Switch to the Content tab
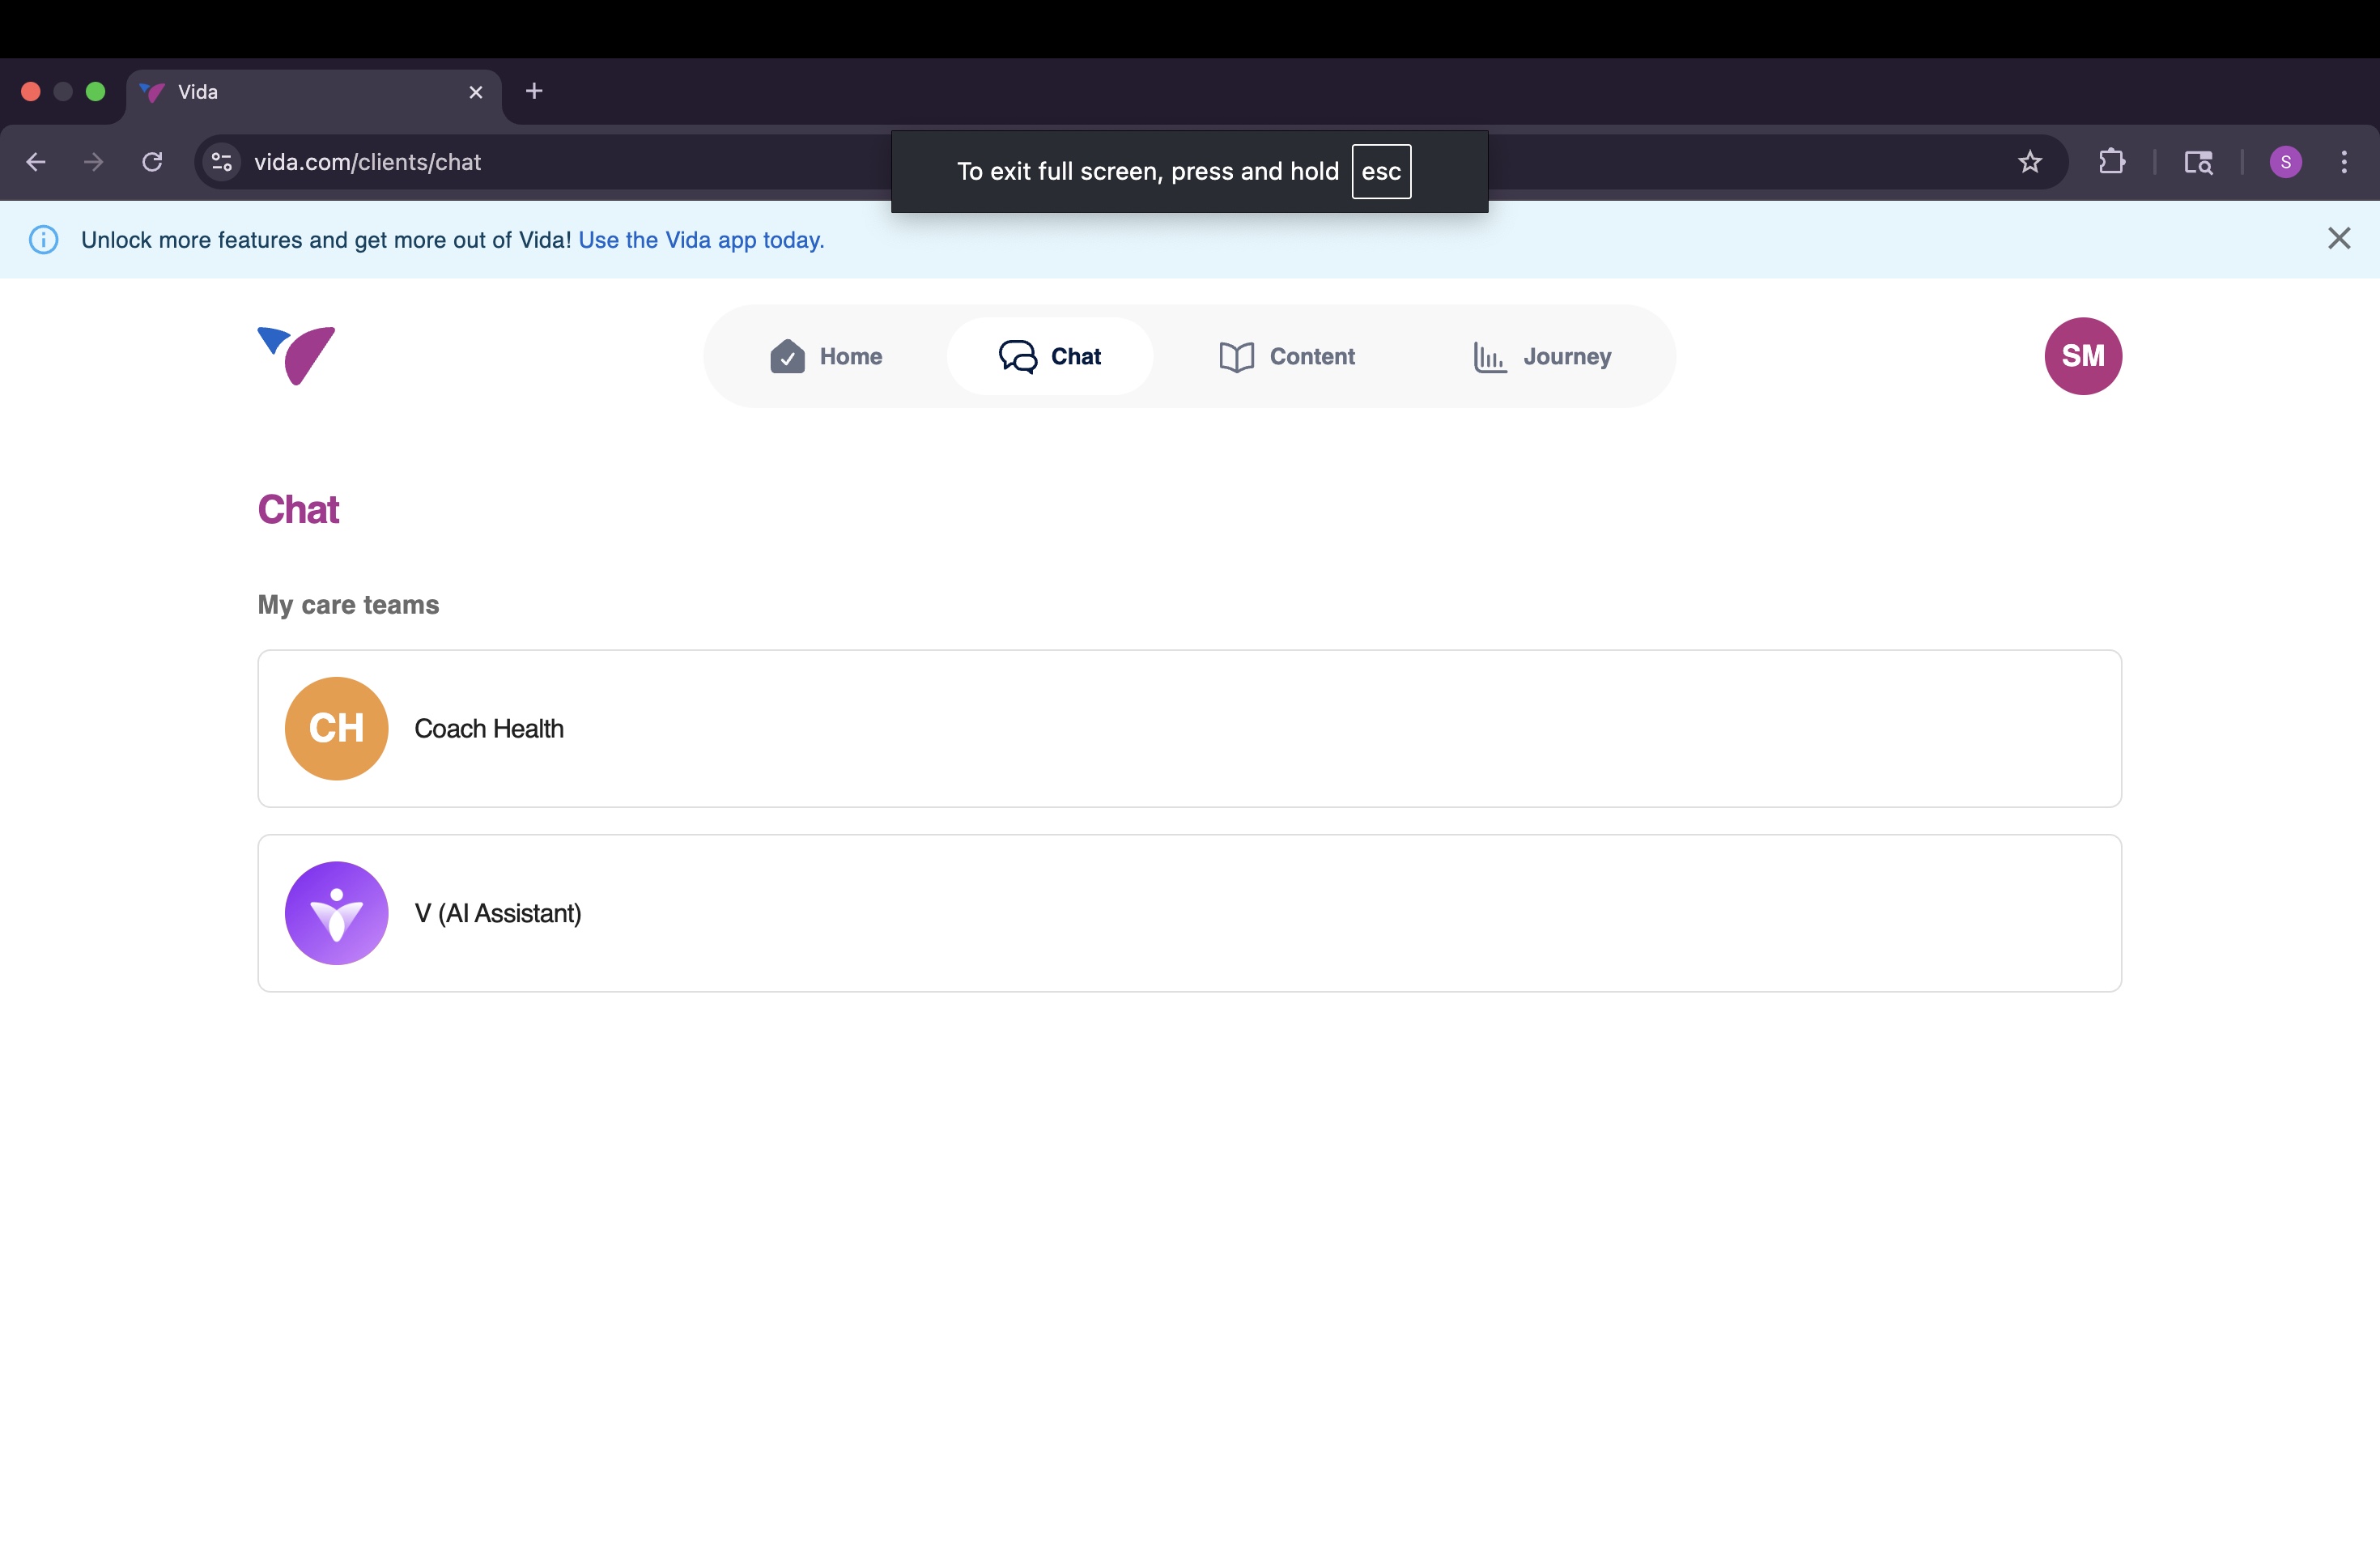Image resolution: width=2380 pixels, height=1548 pixels. pos(1286,356)
